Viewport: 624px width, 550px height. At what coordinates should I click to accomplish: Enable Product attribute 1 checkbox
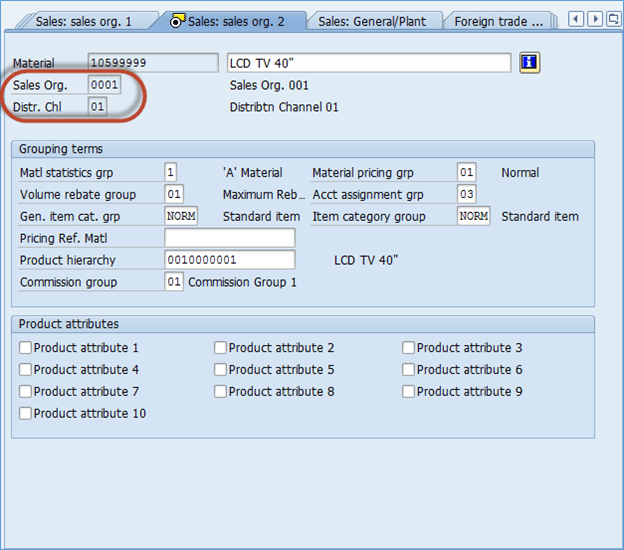[25, 348]
